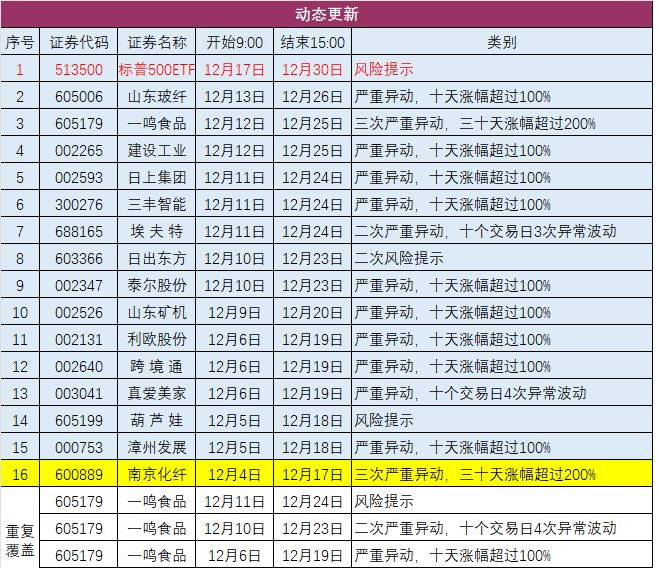Click code 605006

(79, 96)
